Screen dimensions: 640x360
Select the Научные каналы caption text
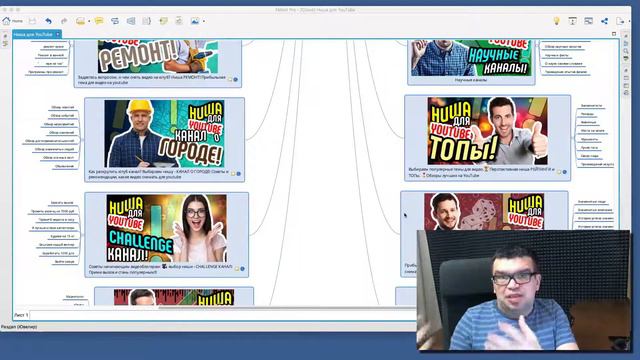[471, 80]
